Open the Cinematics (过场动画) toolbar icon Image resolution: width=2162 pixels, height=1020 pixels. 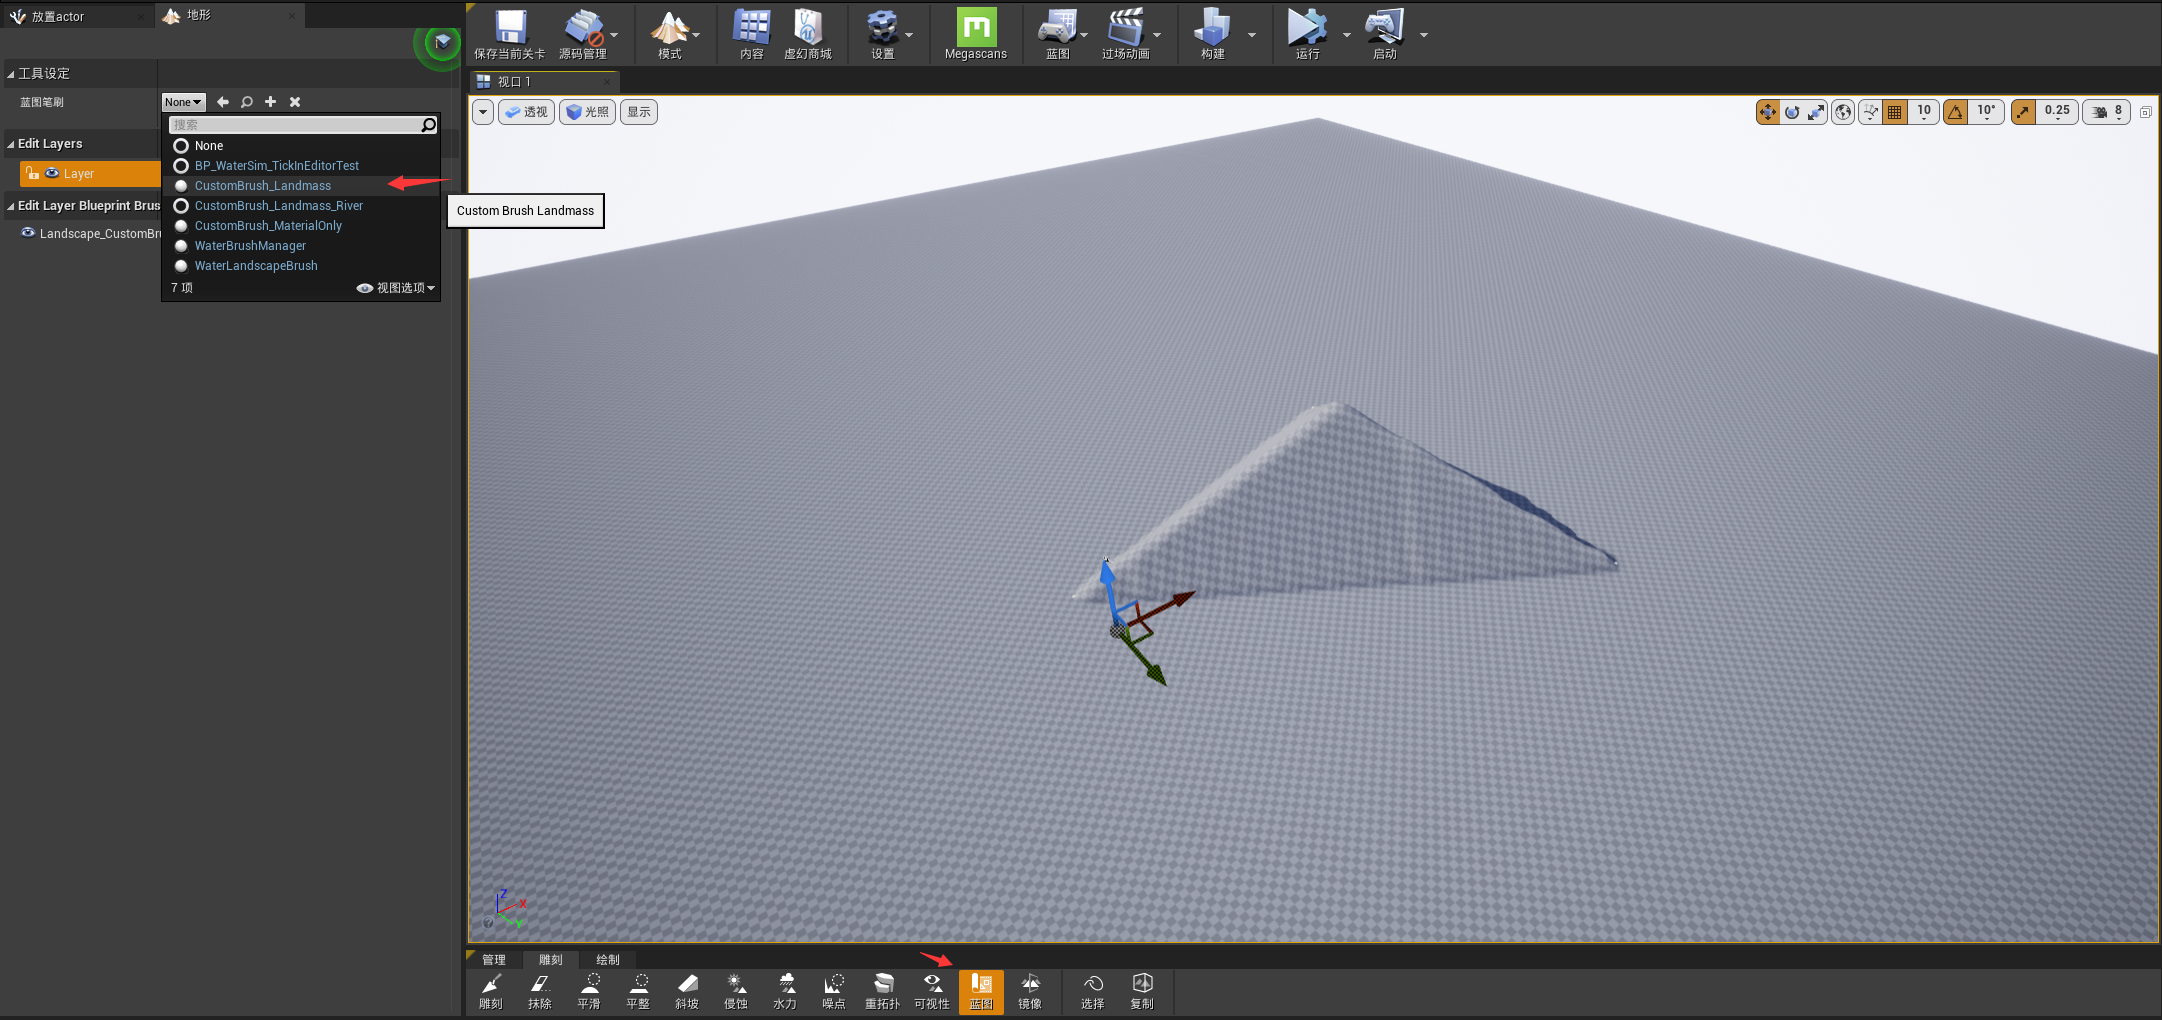pos(1126,34)
